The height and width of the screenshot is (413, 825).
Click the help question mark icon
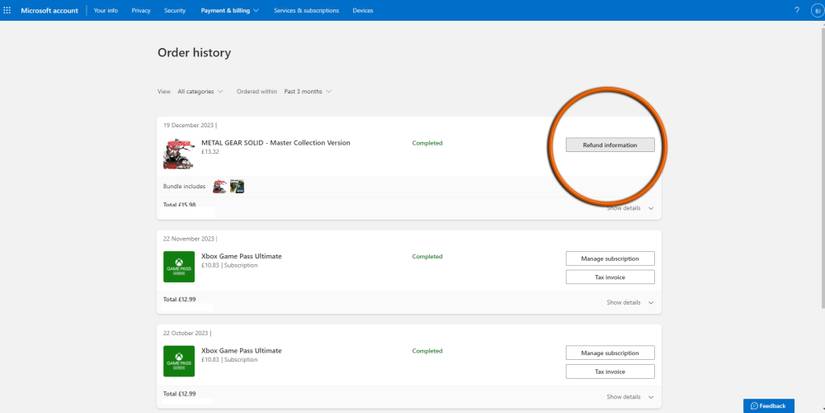pyautogui.click(x=796, y=10)
